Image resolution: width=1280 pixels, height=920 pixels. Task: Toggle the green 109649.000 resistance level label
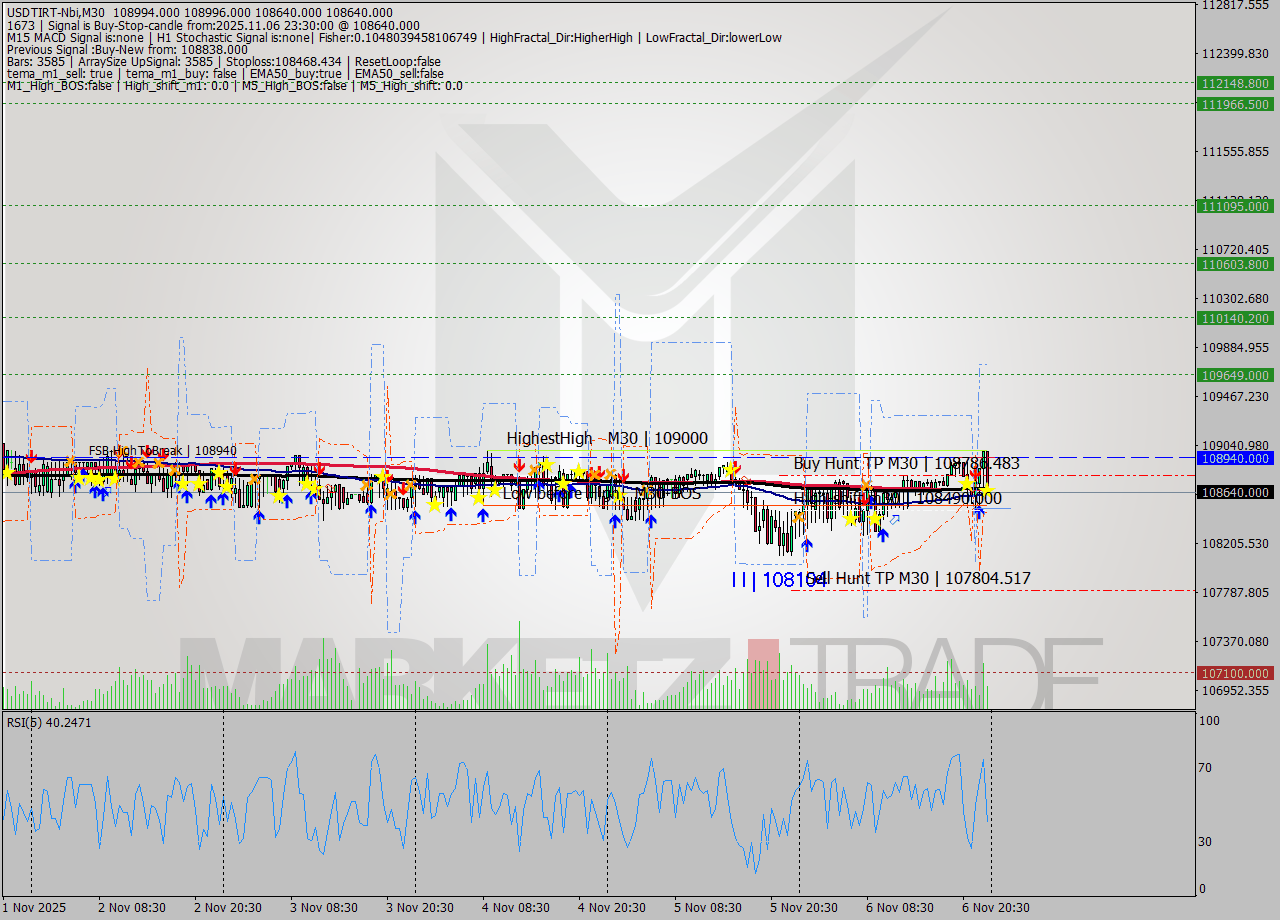pyautogui.click(x=1237, y=376)
